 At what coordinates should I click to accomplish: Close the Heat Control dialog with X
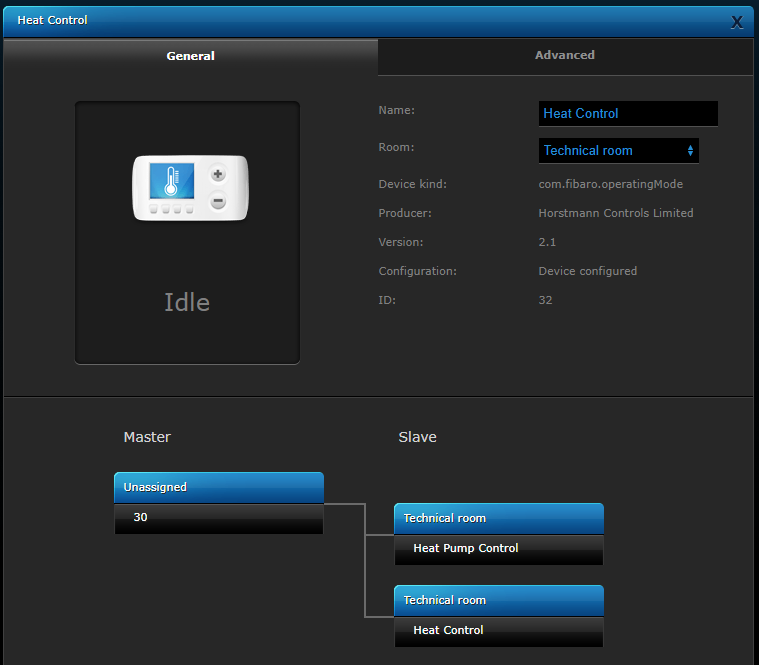pyautogui.click(x=737, y=22)
